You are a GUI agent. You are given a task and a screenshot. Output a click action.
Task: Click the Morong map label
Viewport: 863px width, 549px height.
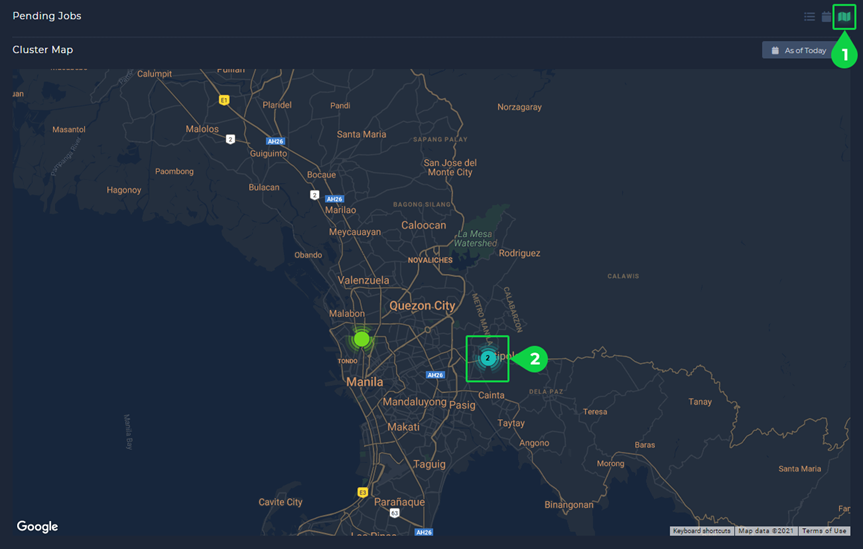click(x=610, y=464)
